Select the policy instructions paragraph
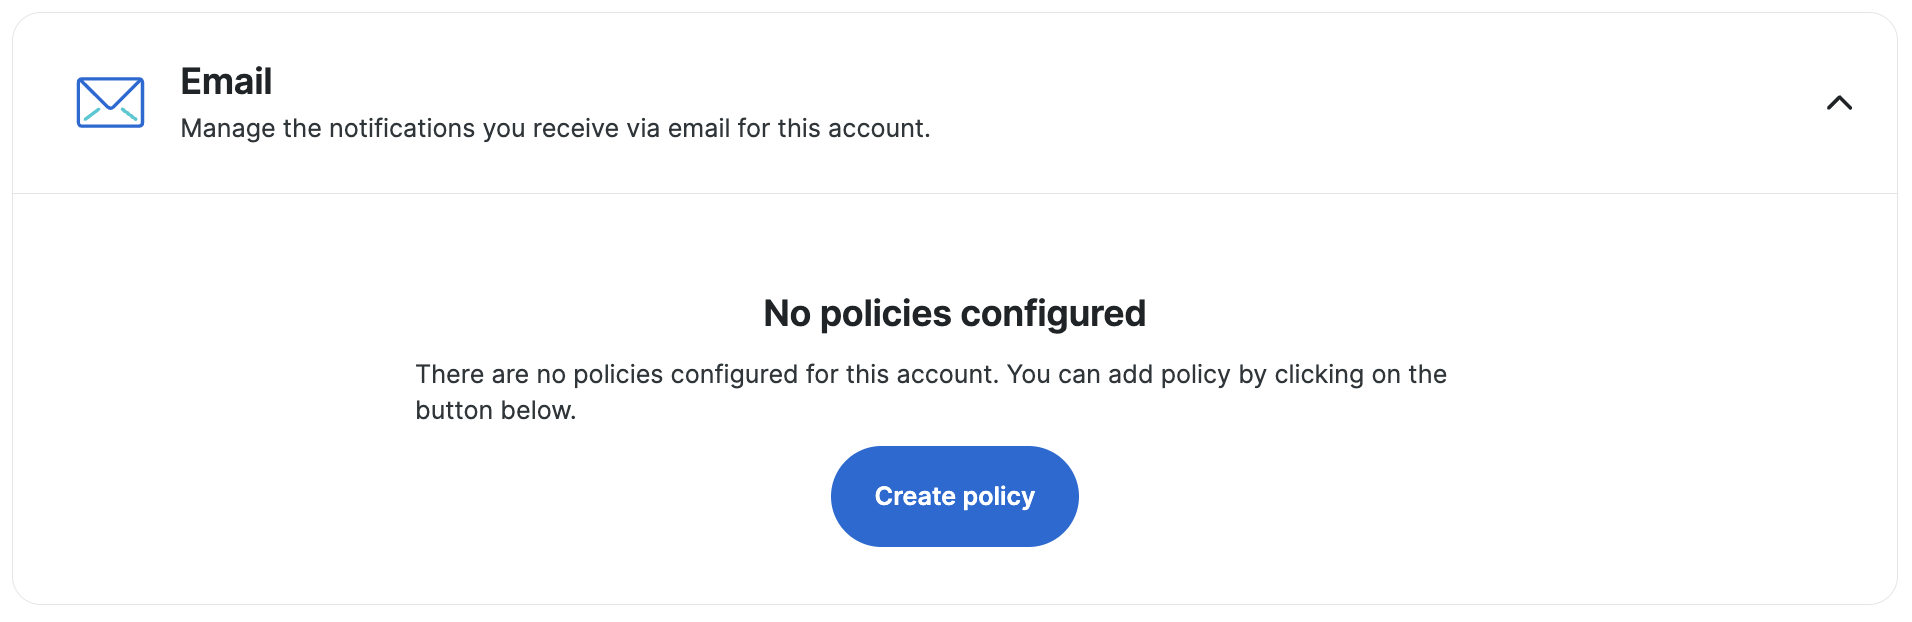 930,391
